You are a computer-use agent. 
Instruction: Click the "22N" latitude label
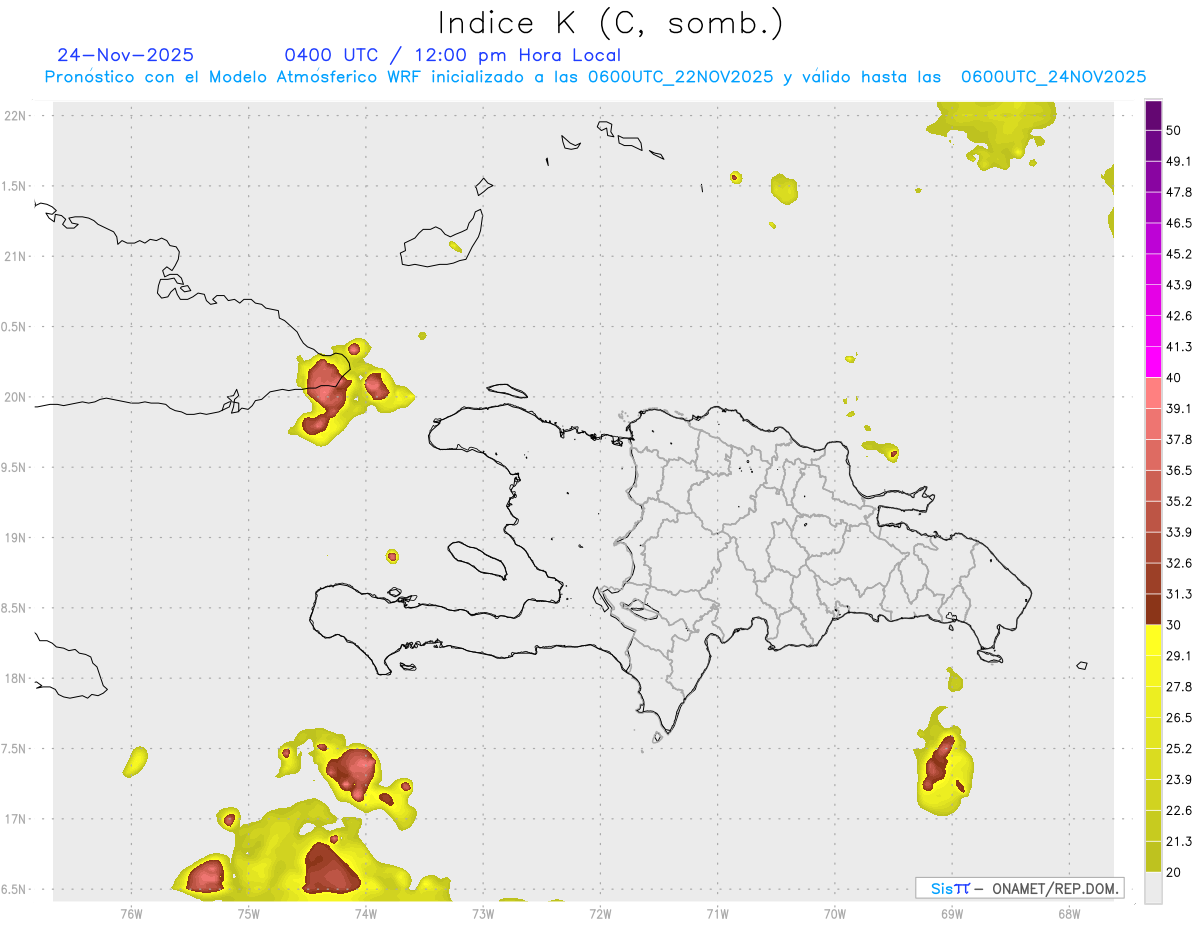click(14, 116)
